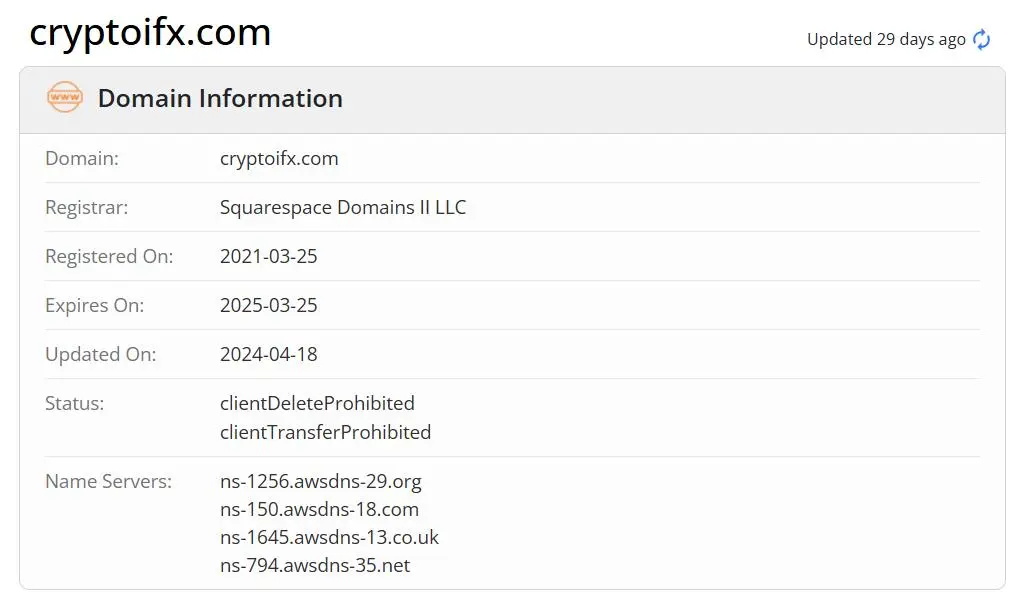Select the cryptoifx.com domain value
1024x606 pixels.
[279, 159]
